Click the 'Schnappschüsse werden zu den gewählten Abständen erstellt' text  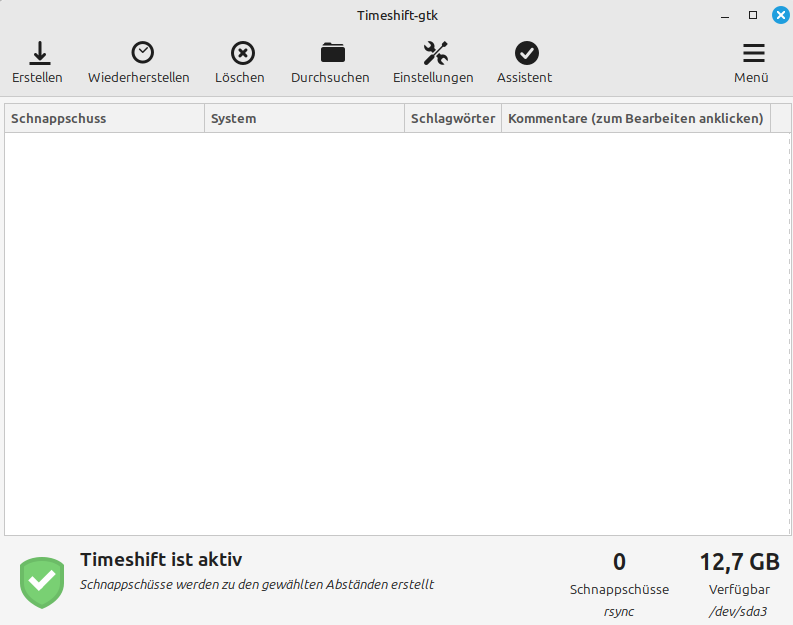tap(257, 585)
